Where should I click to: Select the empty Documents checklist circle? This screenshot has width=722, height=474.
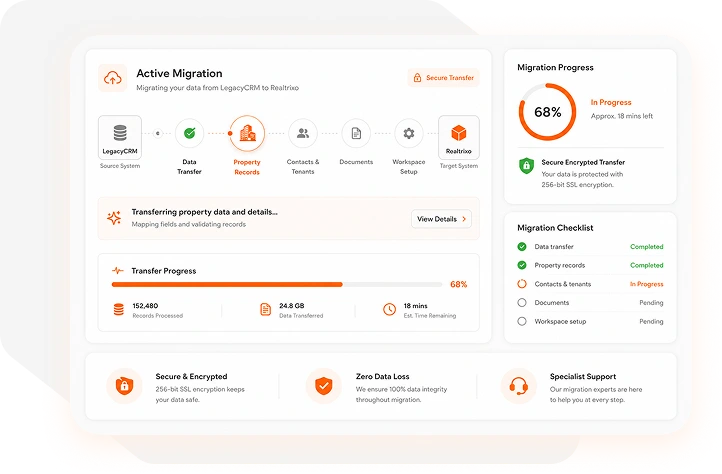522,303
